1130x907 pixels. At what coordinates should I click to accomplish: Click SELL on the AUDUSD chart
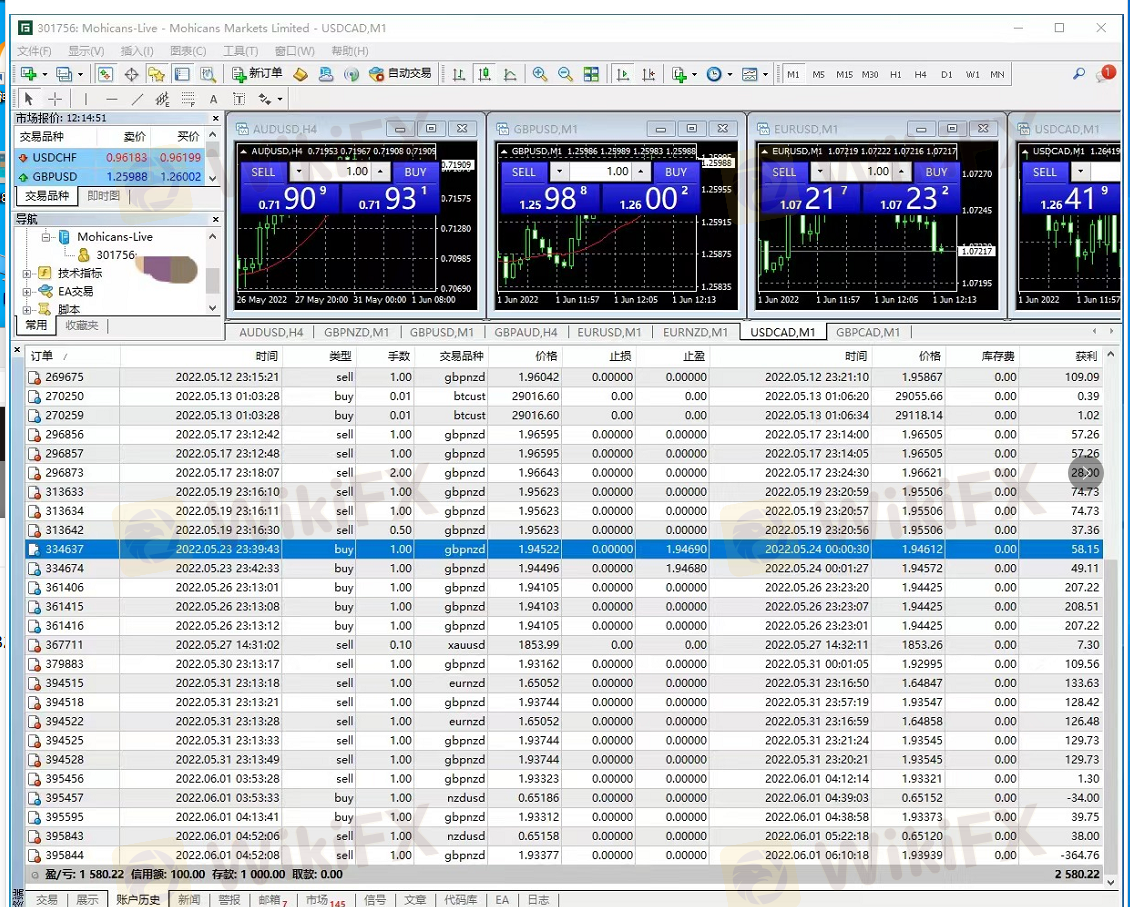pyautogui.click(x=263, y=171)
